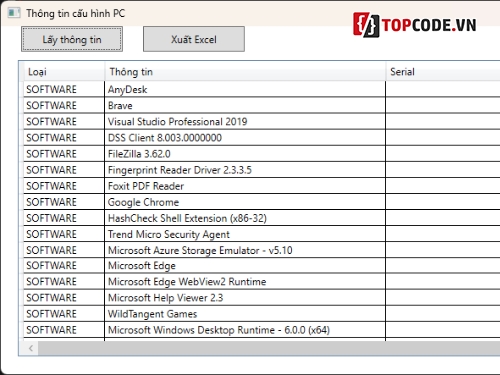Click the FileZilla 3.62.0 cell
This screenshot has width=500, height=375.
click(x=245, y=154)
